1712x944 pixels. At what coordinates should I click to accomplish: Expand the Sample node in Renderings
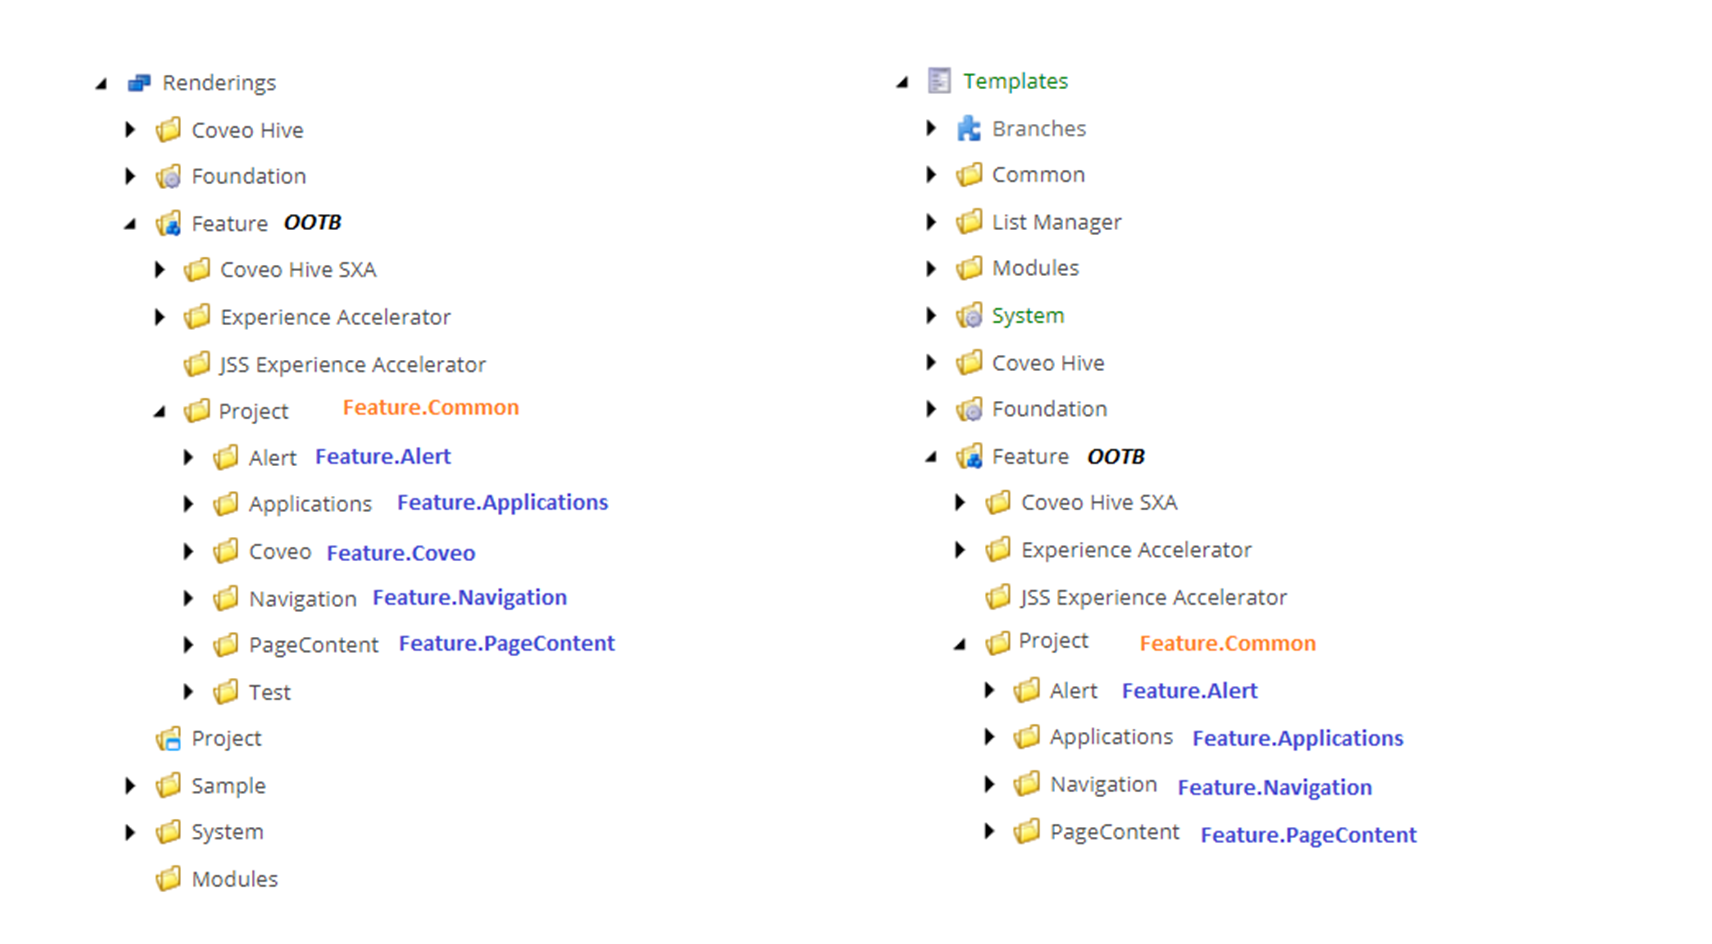point(130,785)
